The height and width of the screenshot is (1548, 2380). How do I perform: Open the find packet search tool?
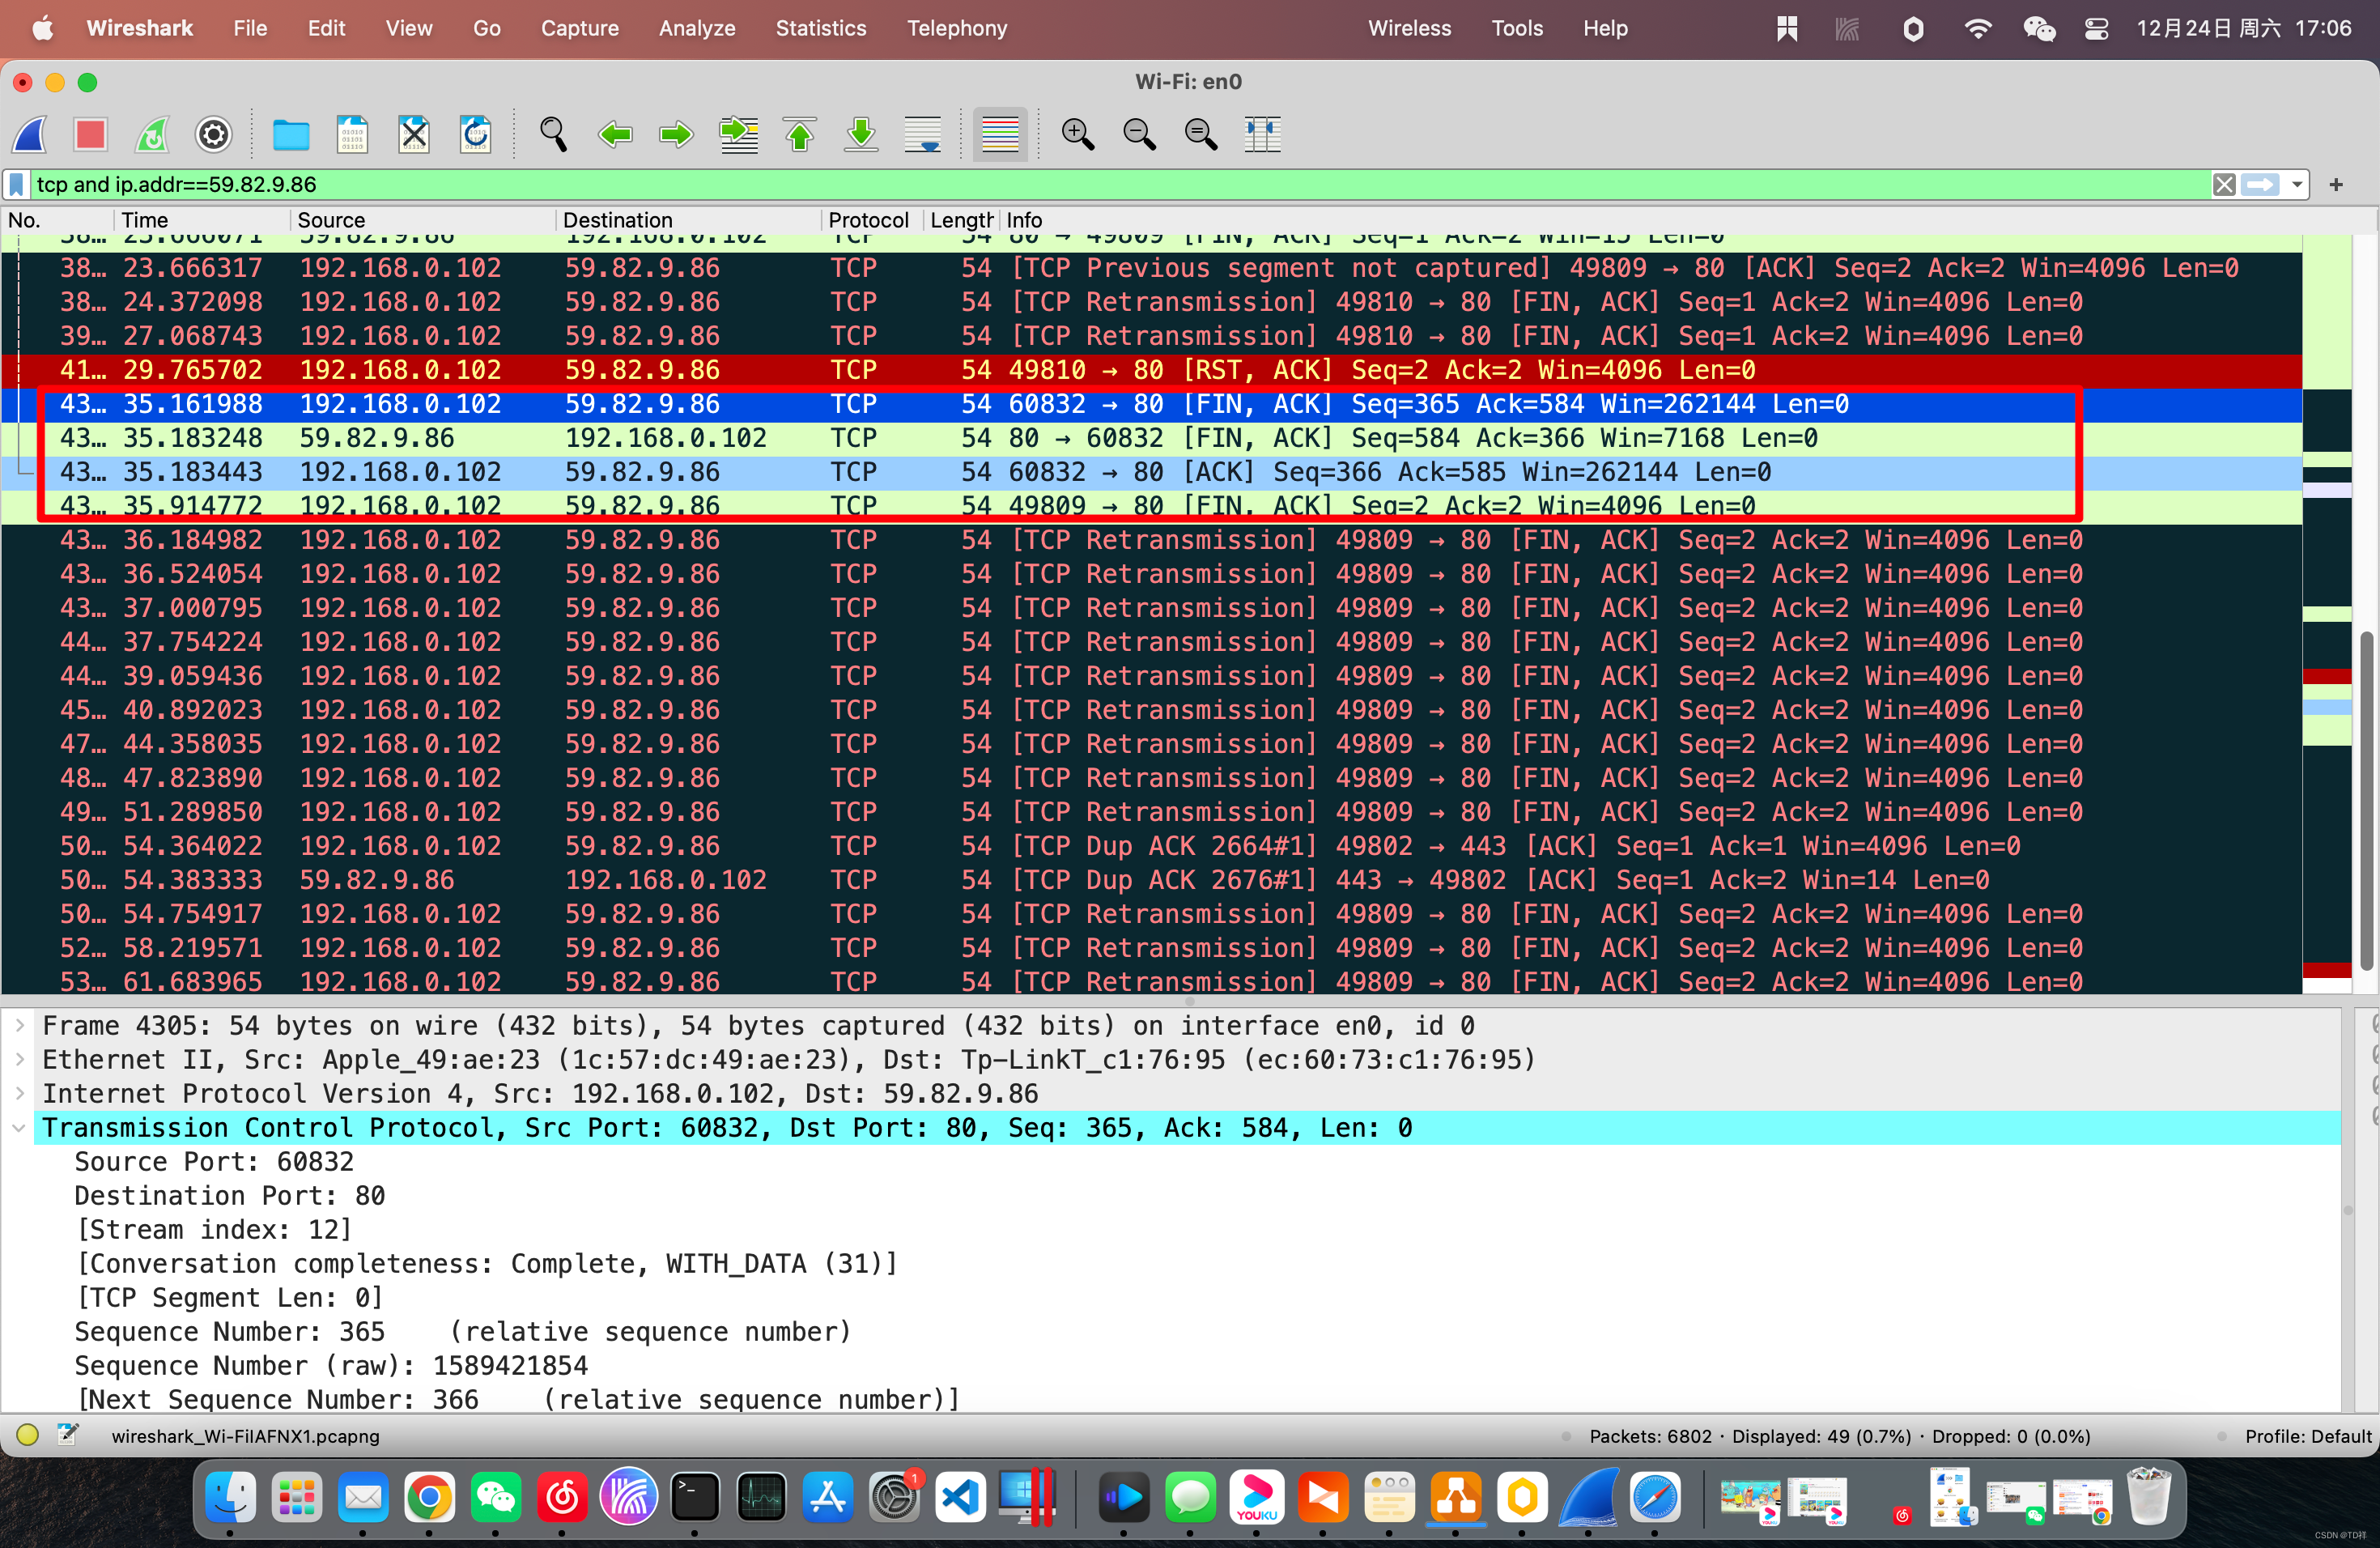(x=553, y=134)
